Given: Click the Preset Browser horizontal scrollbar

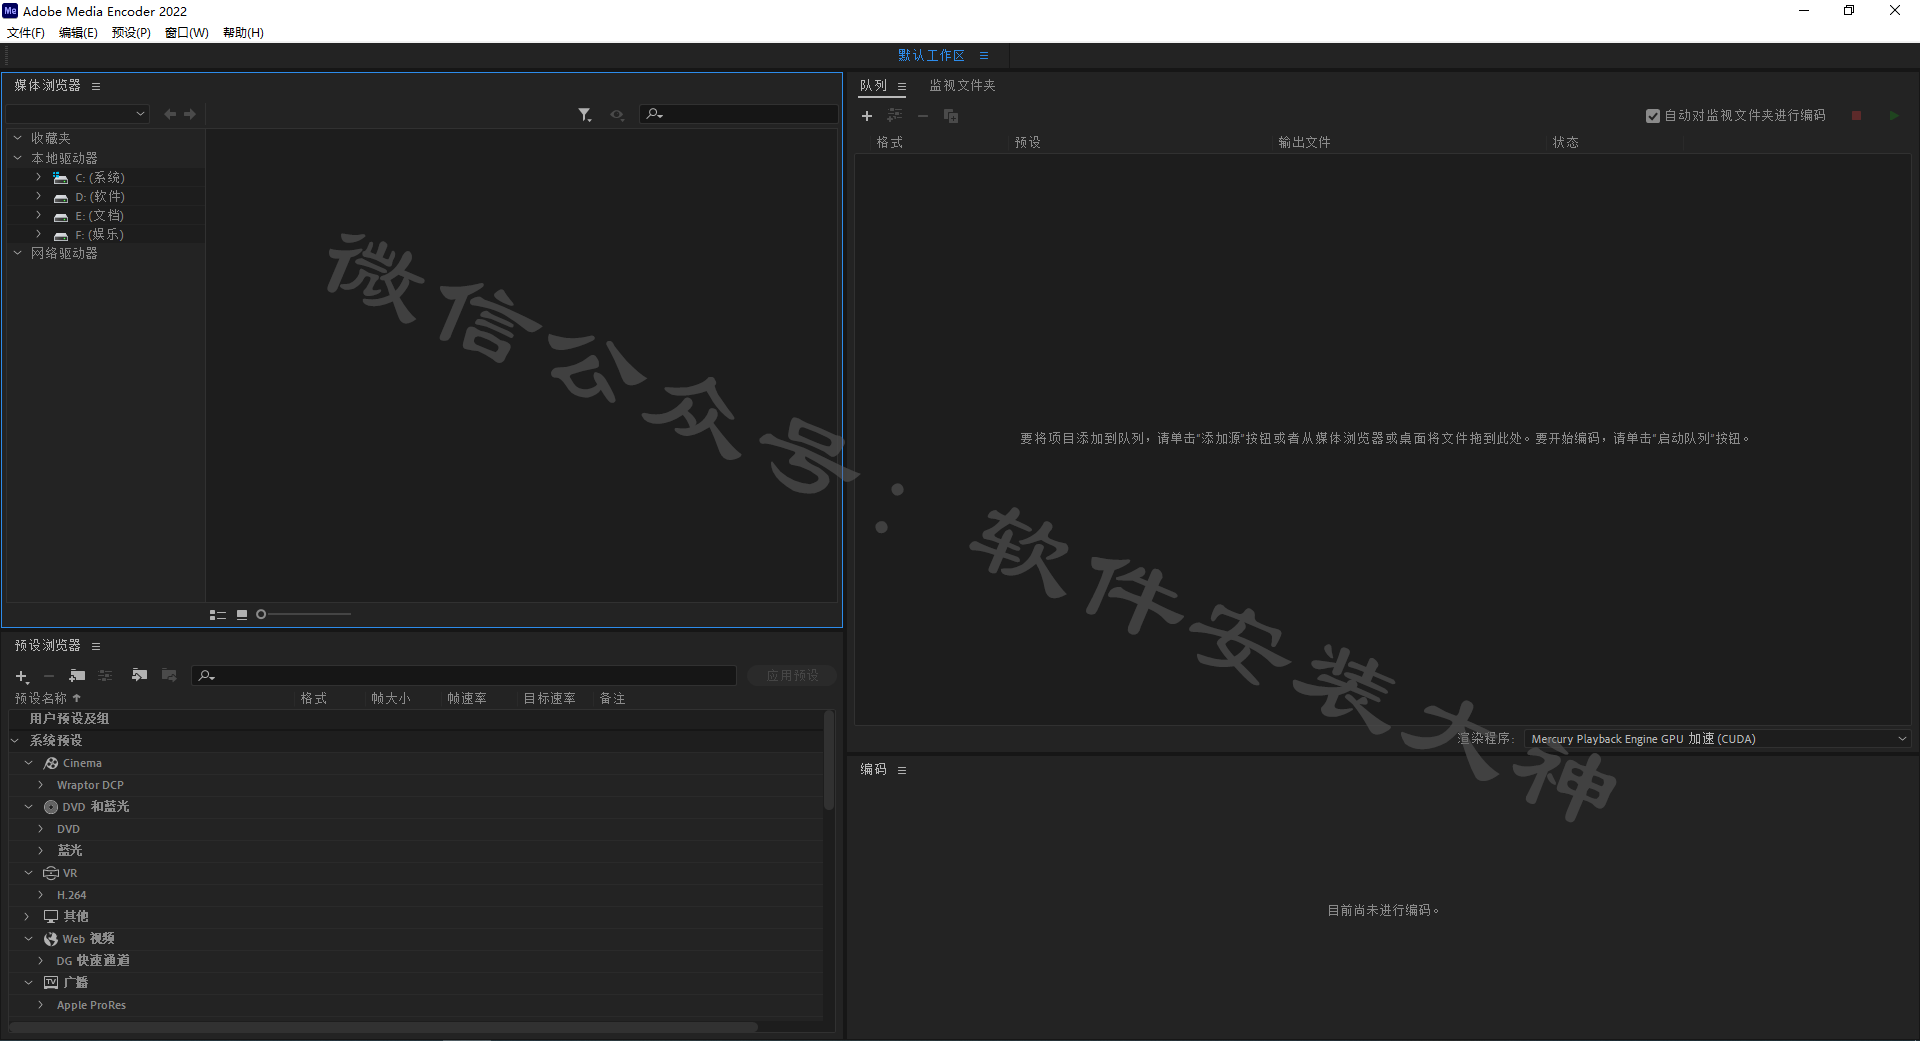Looking at the screenshot, I should coord(384,1027).
